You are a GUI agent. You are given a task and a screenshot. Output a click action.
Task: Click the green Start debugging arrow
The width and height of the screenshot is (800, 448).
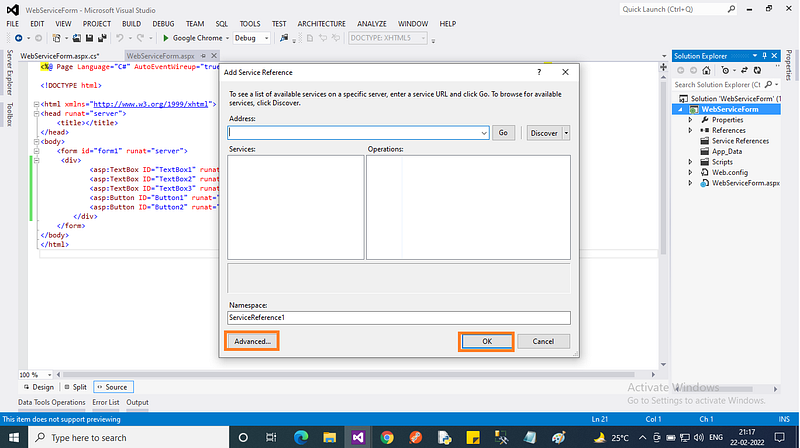pyautogui.click(x=166, y=38)
